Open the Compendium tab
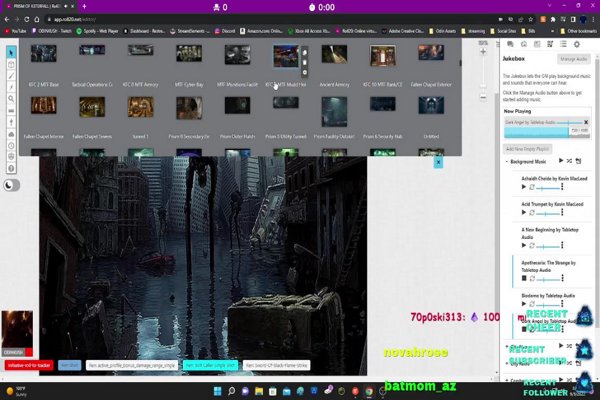This screenshot has width=600, height=400. pyautogui.click(x=550, y=44)
